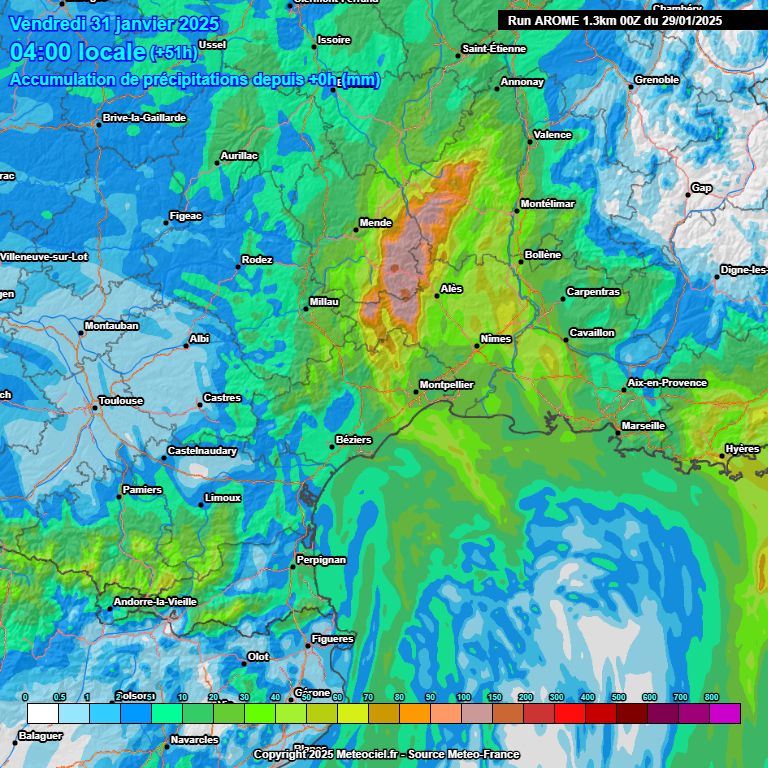Click the bright red 300 mm legend swatch

coord(570,713)
